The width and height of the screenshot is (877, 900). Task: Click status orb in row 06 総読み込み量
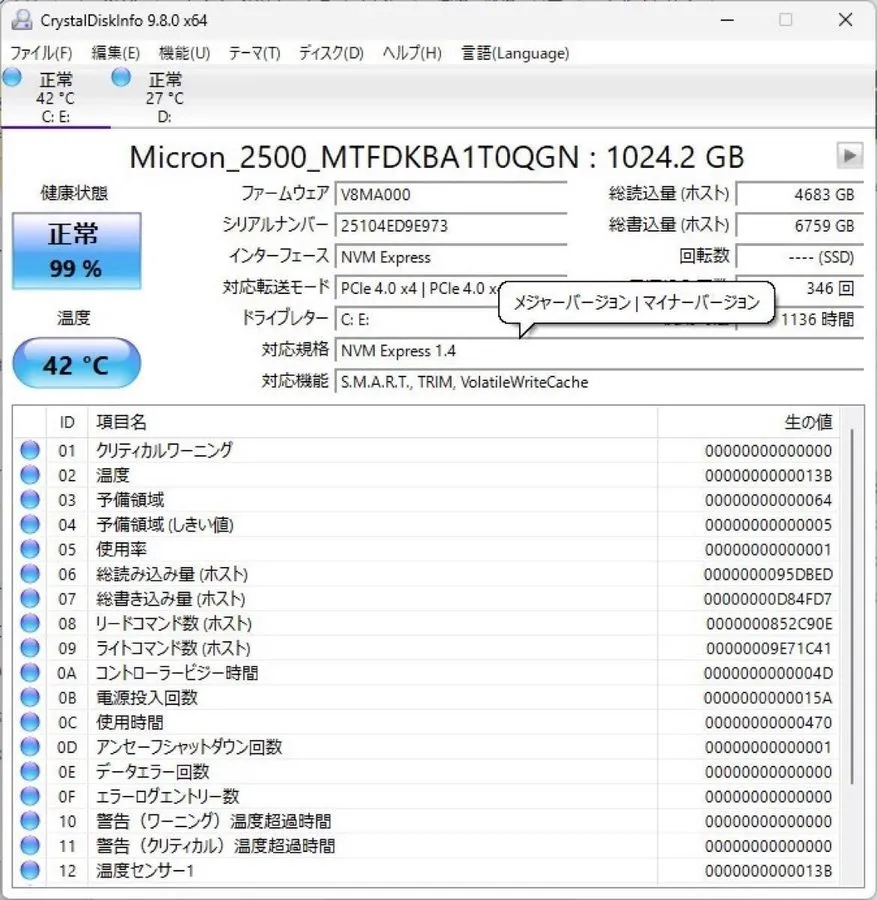(30, 573)
